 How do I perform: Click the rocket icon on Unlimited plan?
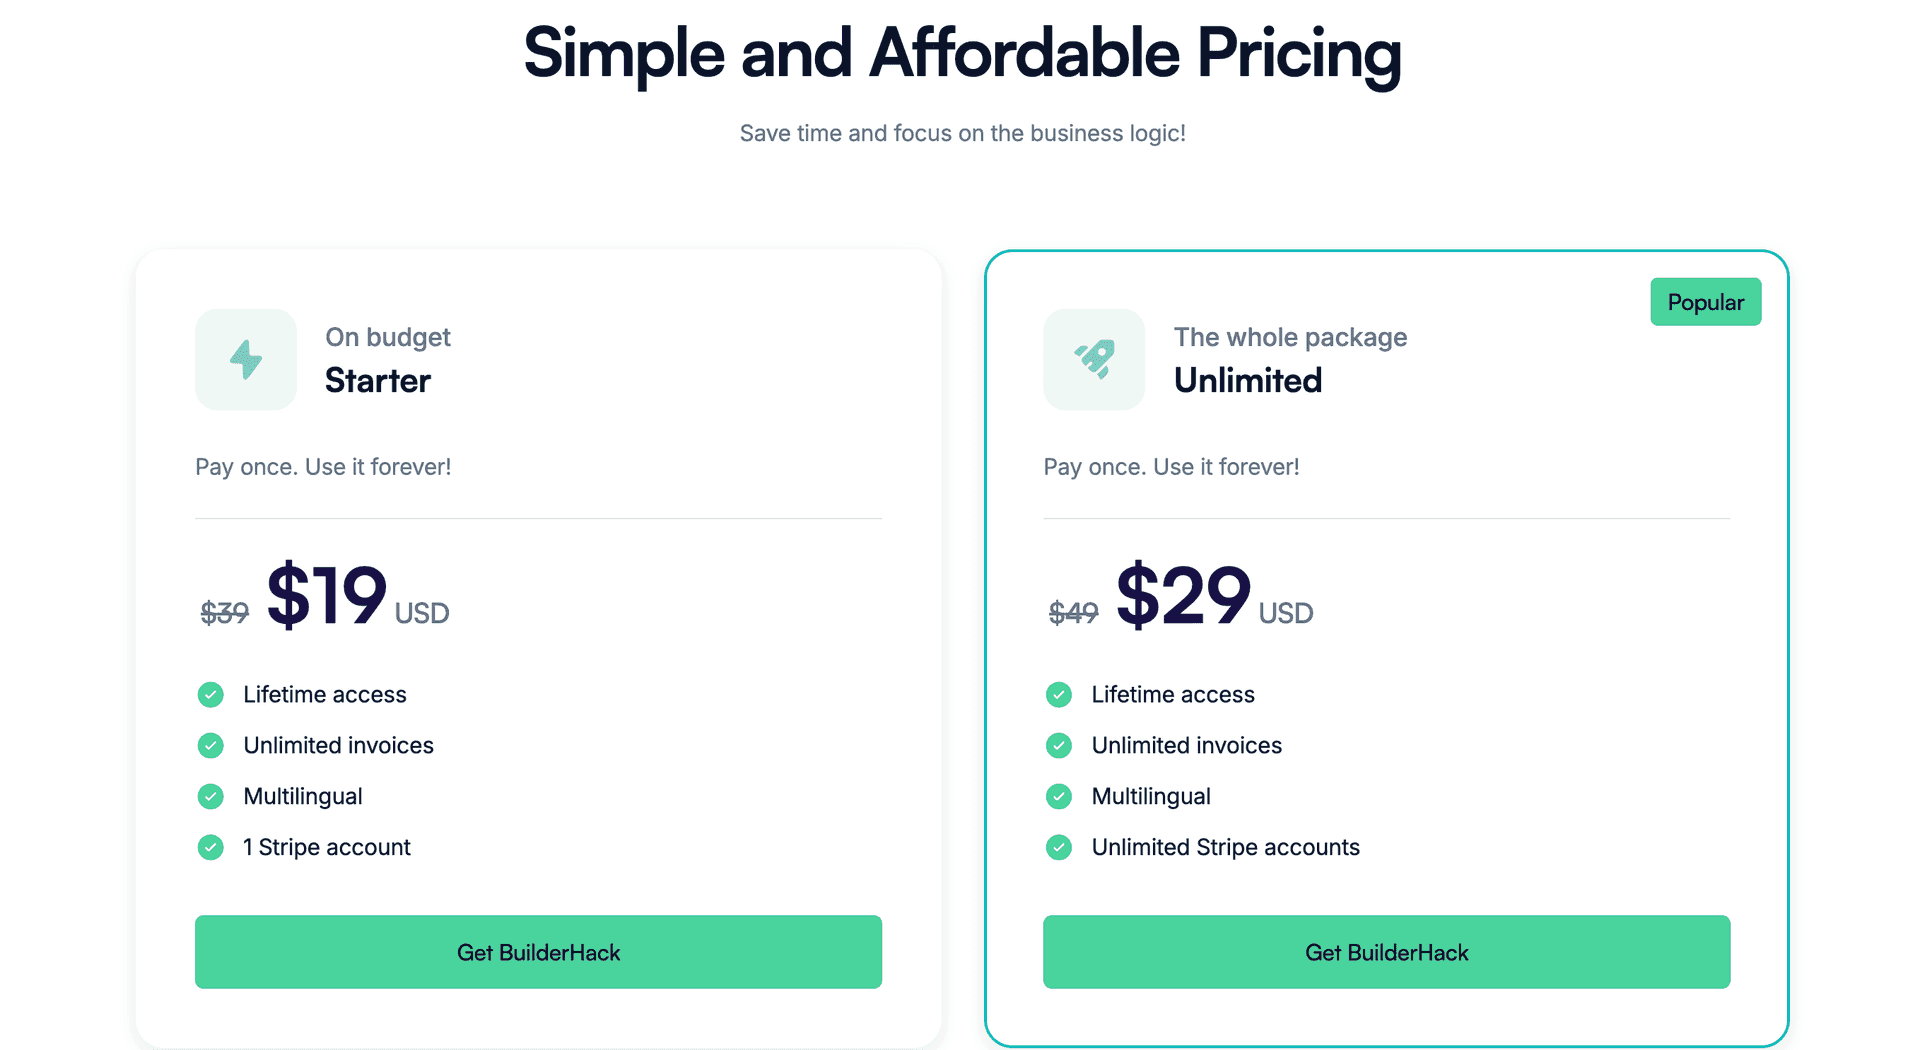pyautogui.click(x=1093, y=360)
